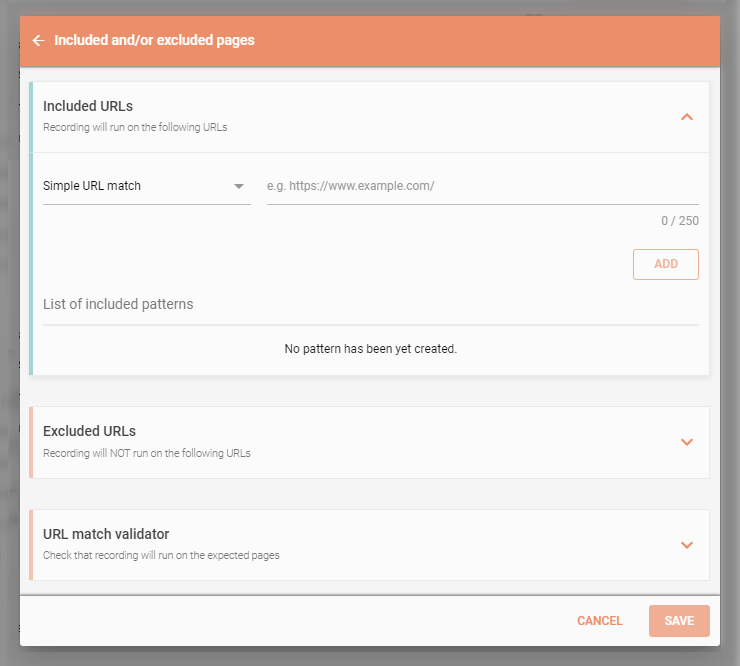
Task: Expand the URL match validator section
Action: (x=687, y=545)
